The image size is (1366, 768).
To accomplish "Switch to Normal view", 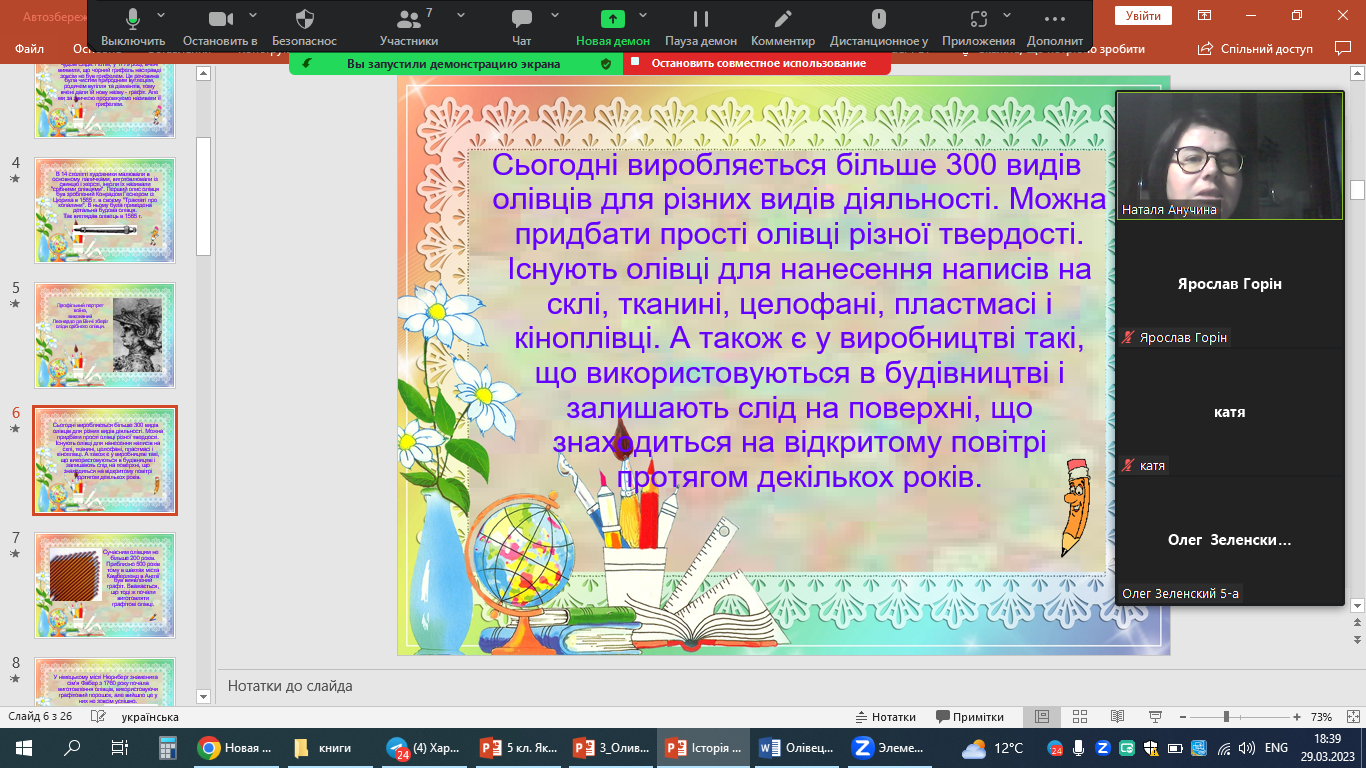I will tap(1041, 717).
